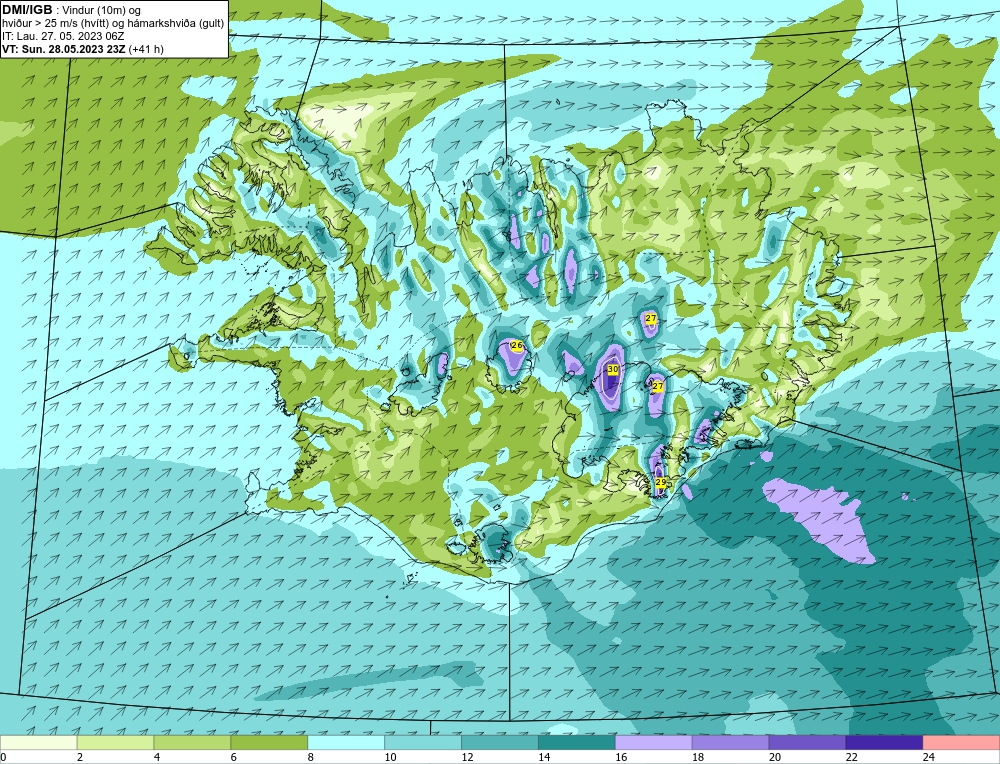The width and height of the screenshot is (1000, 764).
Task: Choose the 22–24 m/s dark indigo legend swatch
Action: pos(884,742)
